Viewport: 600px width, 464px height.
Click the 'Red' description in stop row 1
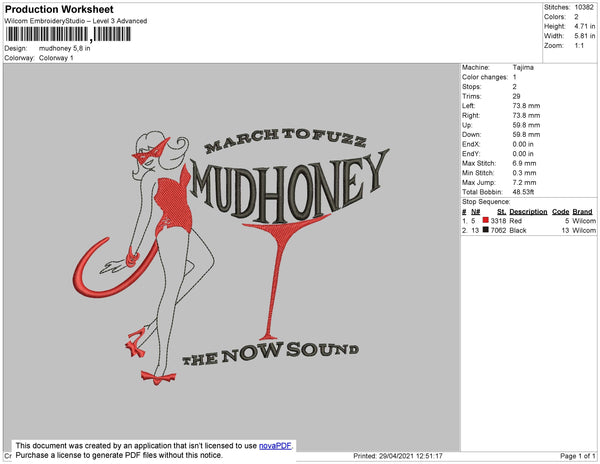pos(515,221)
